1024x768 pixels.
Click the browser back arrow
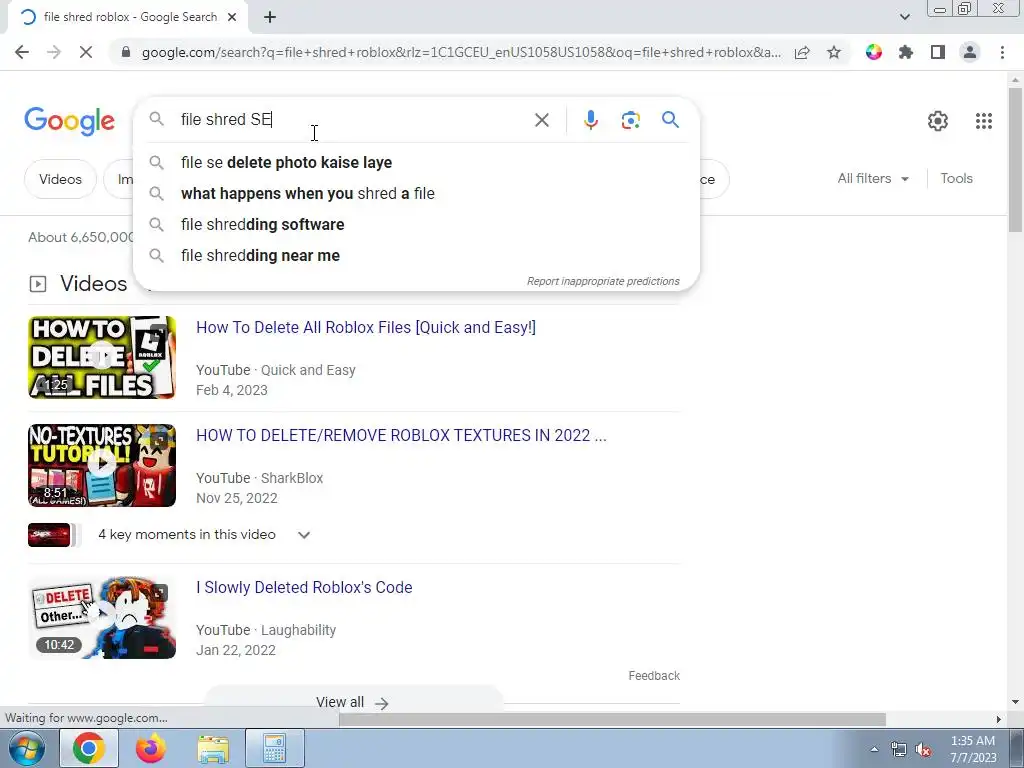point(22,52)
